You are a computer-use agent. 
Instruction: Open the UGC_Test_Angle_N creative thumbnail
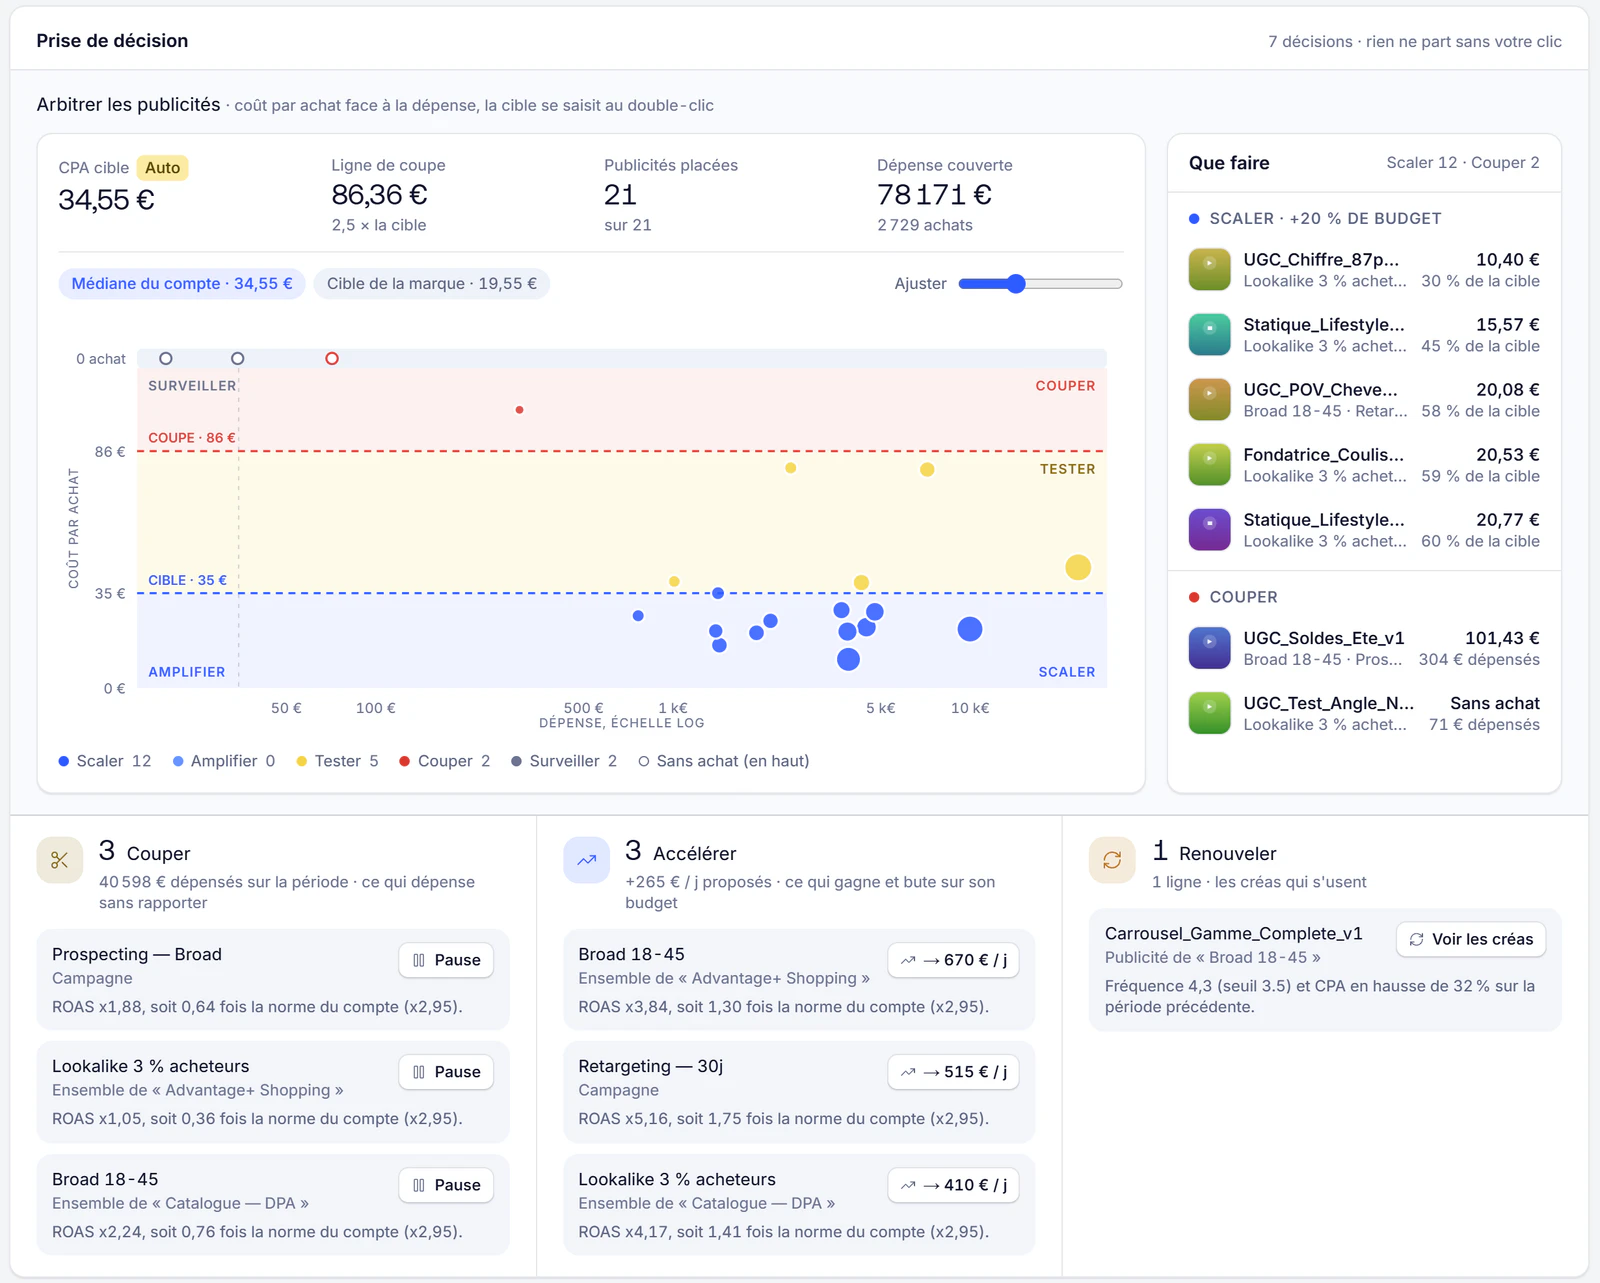pos(1209,713)
